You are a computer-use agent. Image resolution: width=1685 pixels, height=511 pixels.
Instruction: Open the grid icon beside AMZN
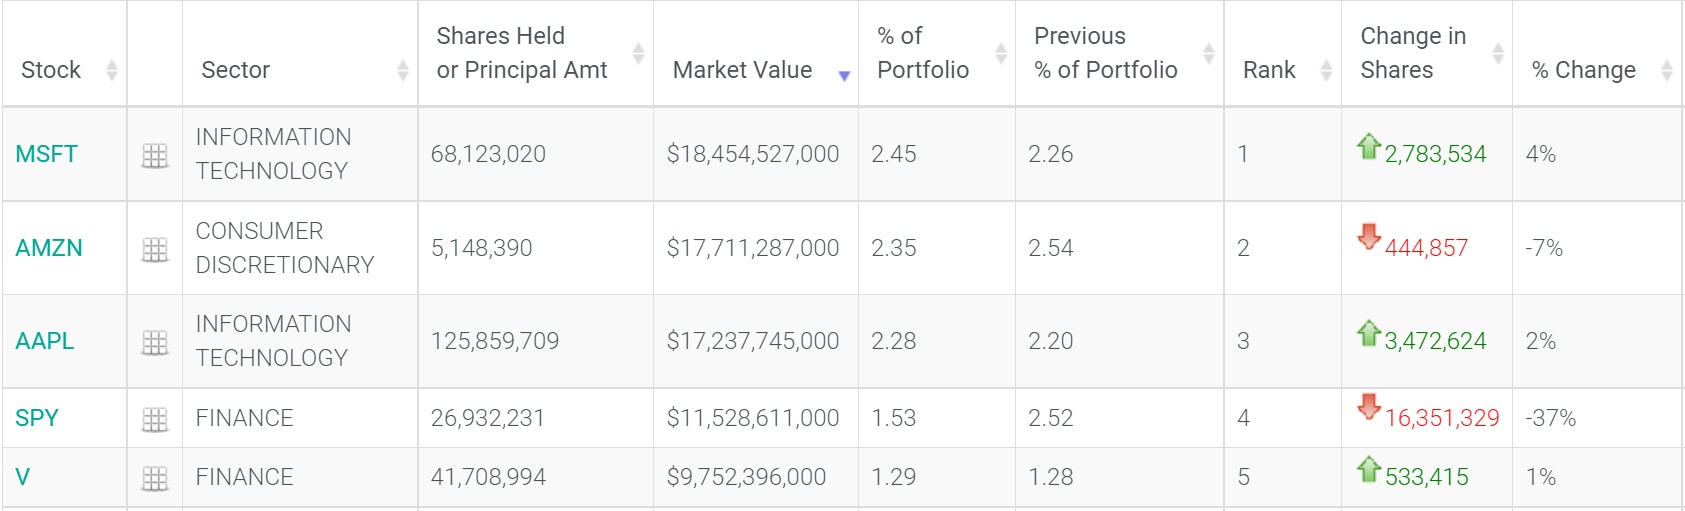pyautogui.click(x=155, y=250)
